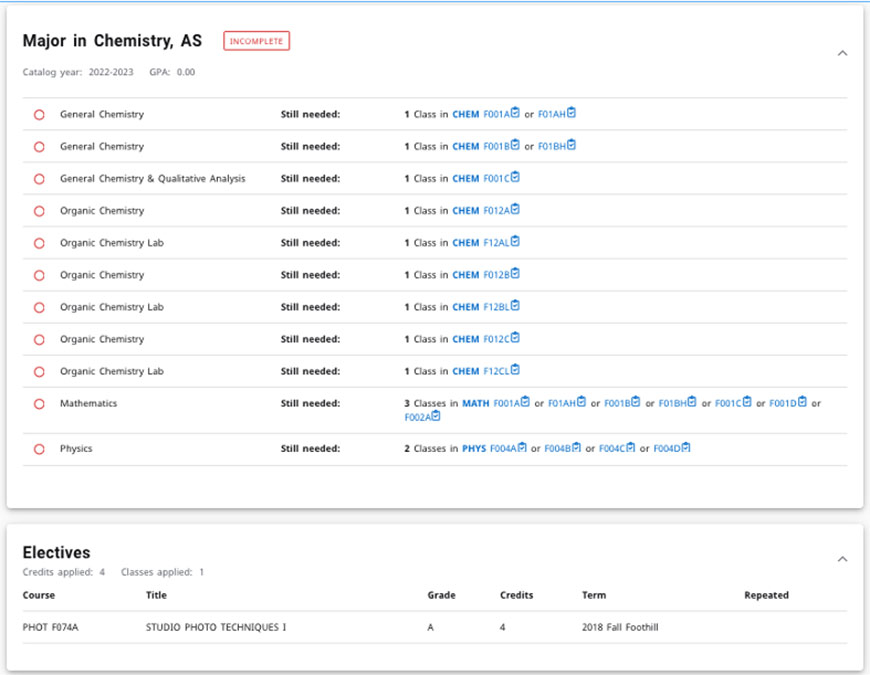870x675 pixels.
Task: Click the clipboard icon beside F01BH
Action: tap(571, 145)
